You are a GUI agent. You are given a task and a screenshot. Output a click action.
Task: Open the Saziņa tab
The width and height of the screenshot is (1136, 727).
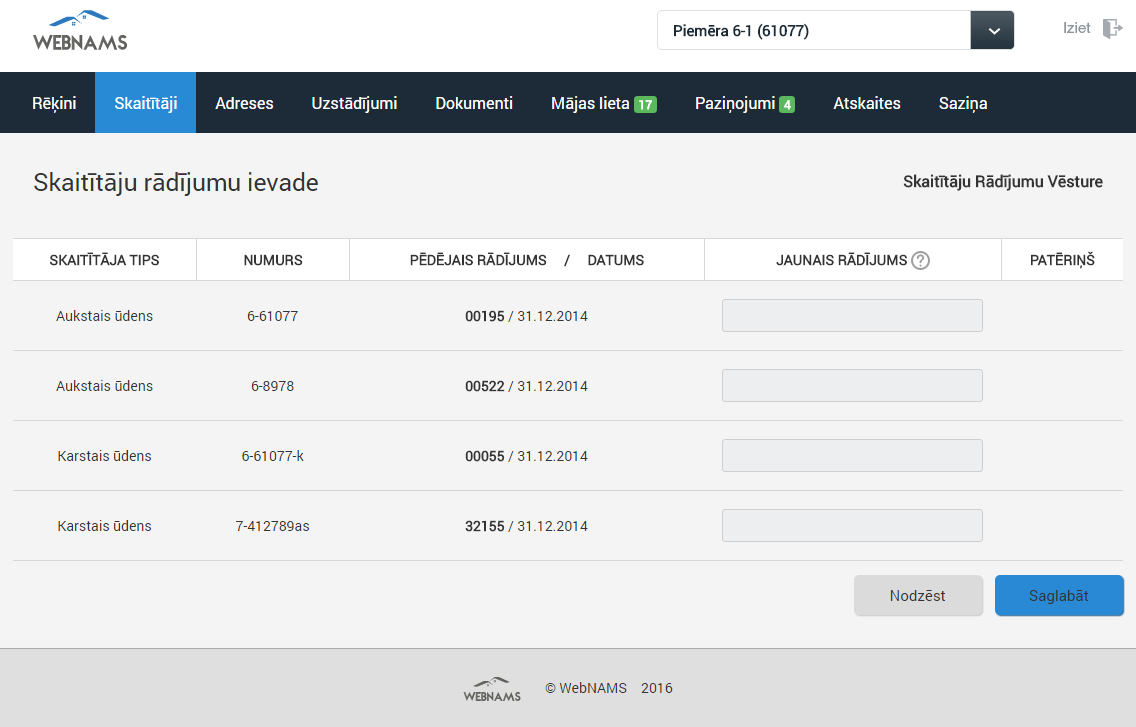pyautogui.click(x=963, y=103)
